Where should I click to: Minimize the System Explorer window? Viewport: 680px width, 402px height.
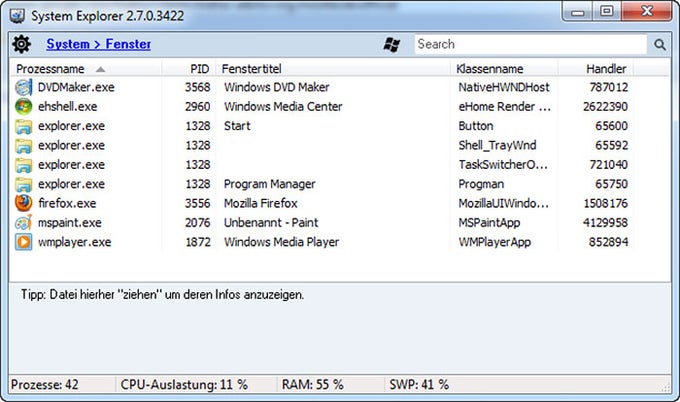[x=578, y=12]
